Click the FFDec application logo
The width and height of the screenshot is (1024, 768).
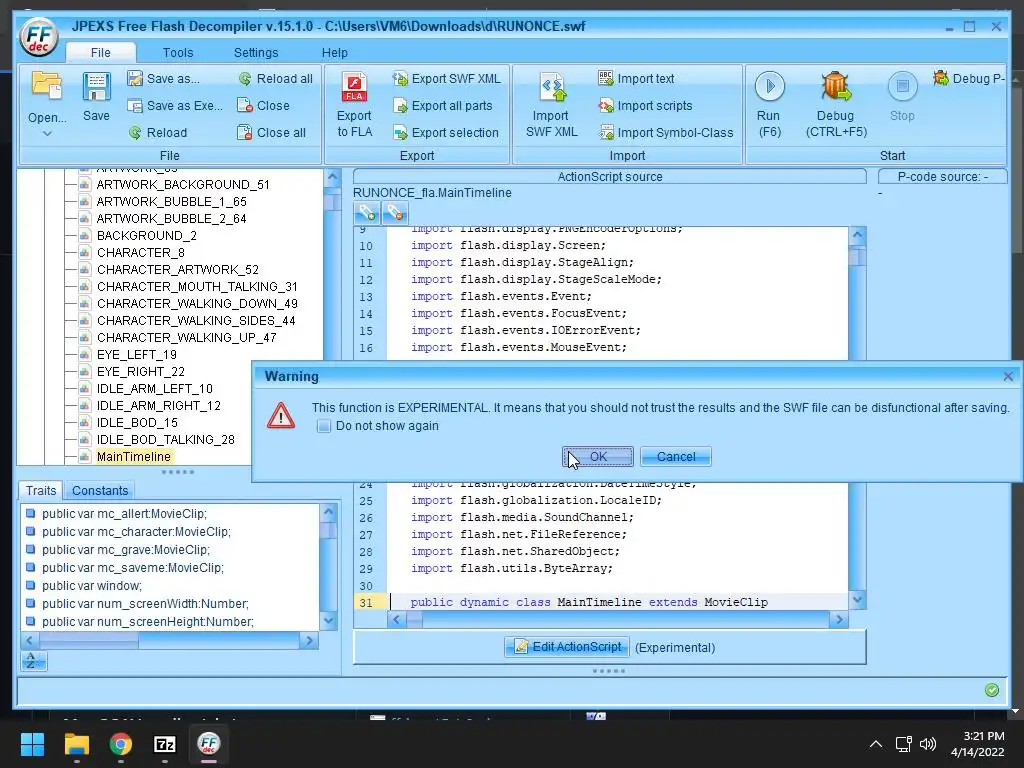pos(39,37)
